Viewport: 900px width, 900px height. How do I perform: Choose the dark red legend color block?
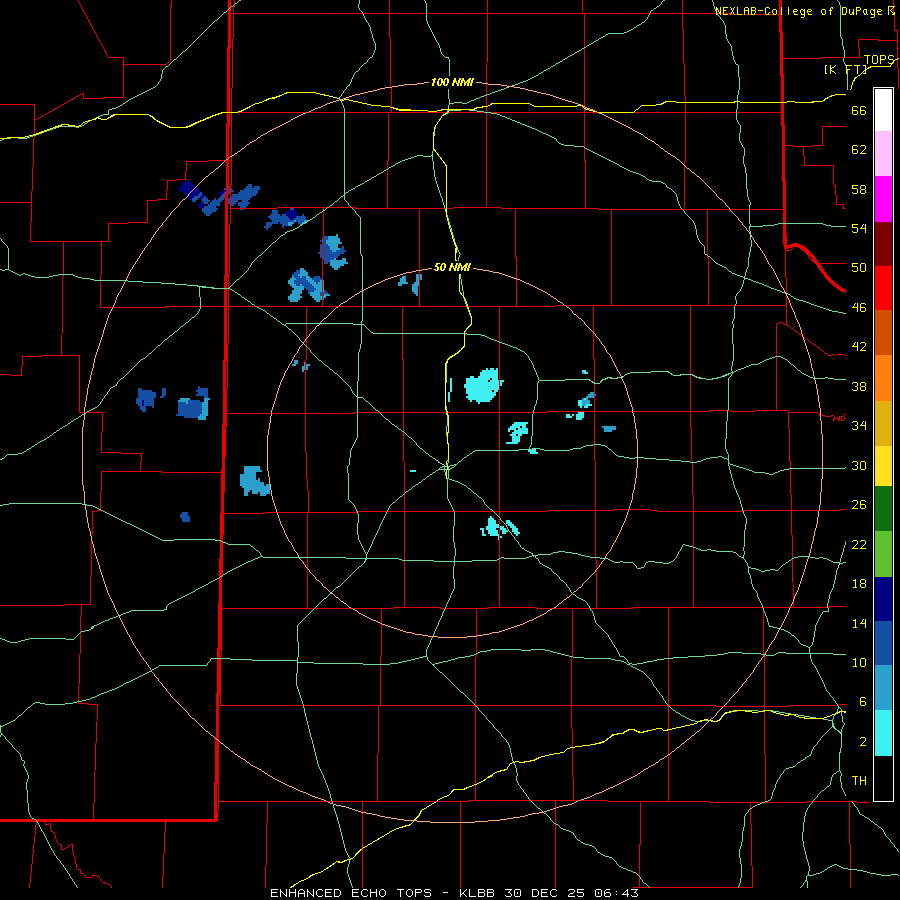pos(883,244)
